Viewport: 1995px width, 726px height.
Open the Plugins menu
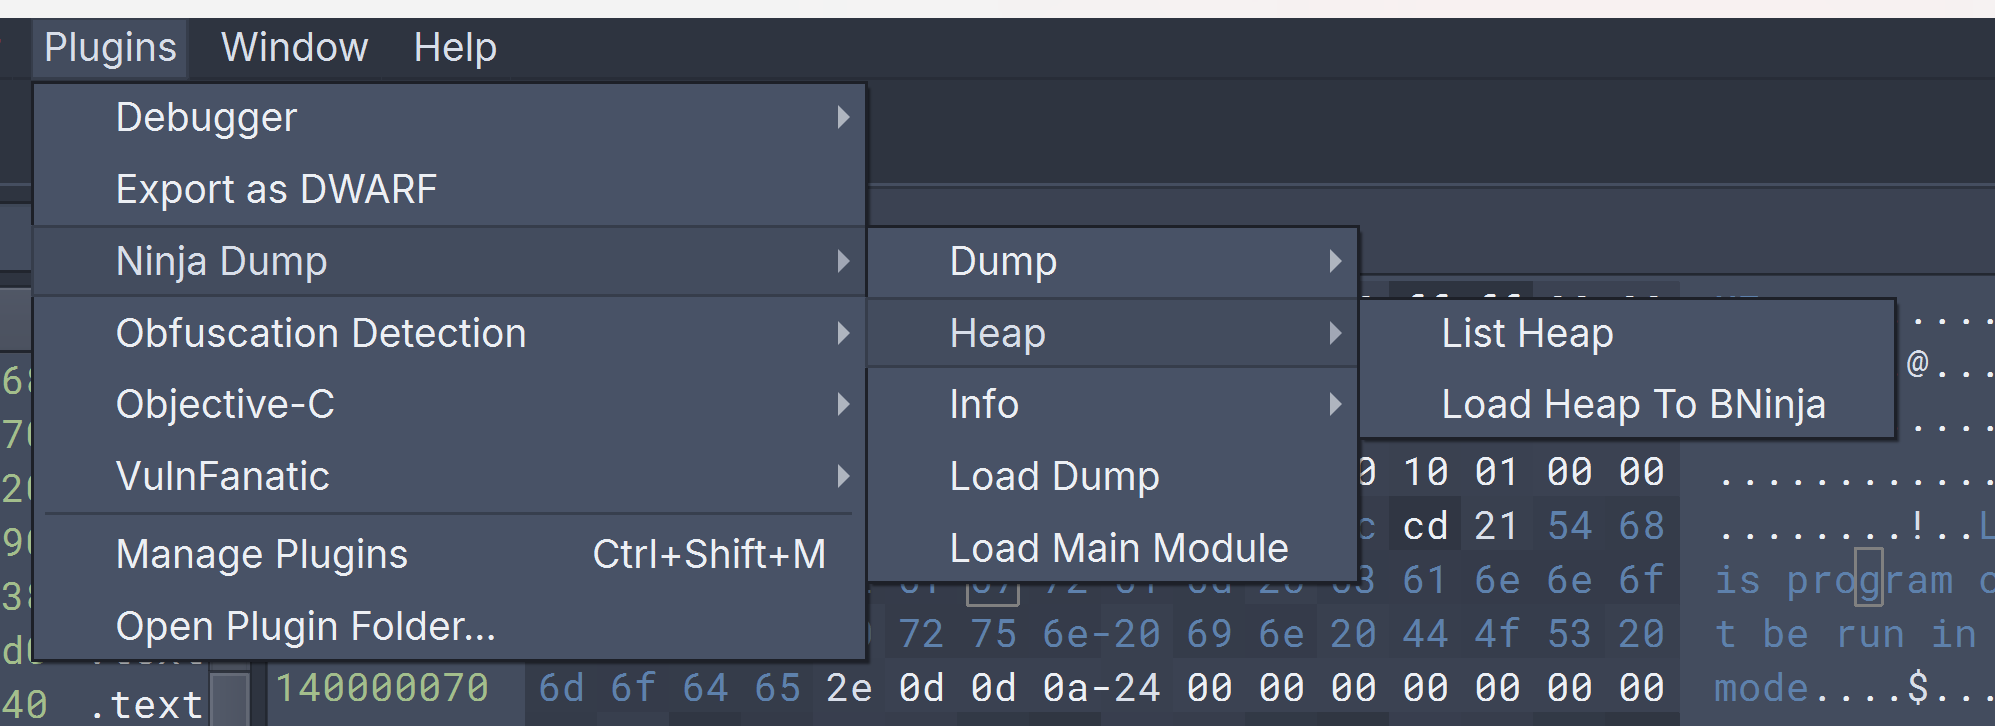click(110, 48)
